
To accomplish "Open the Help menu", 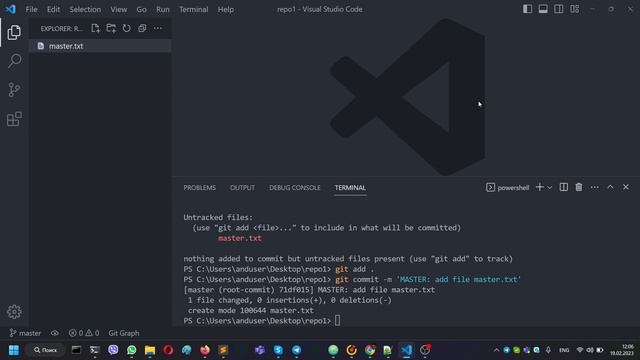I will [225, 9].
